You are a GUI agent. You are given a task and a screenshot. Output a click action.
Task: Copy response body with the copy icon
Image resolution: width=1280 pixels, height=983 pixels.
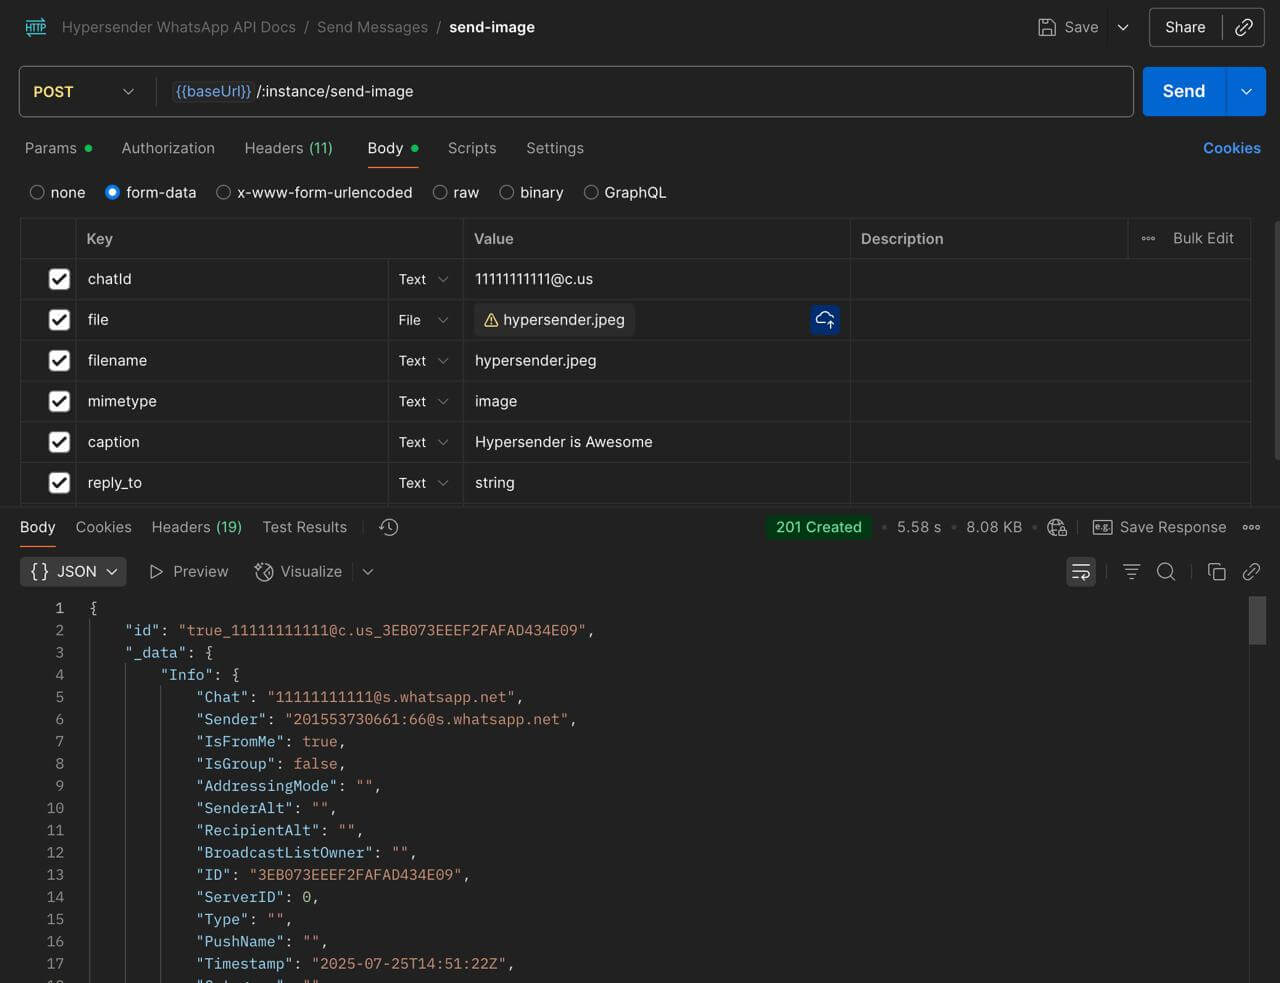tap(1216, 572)
